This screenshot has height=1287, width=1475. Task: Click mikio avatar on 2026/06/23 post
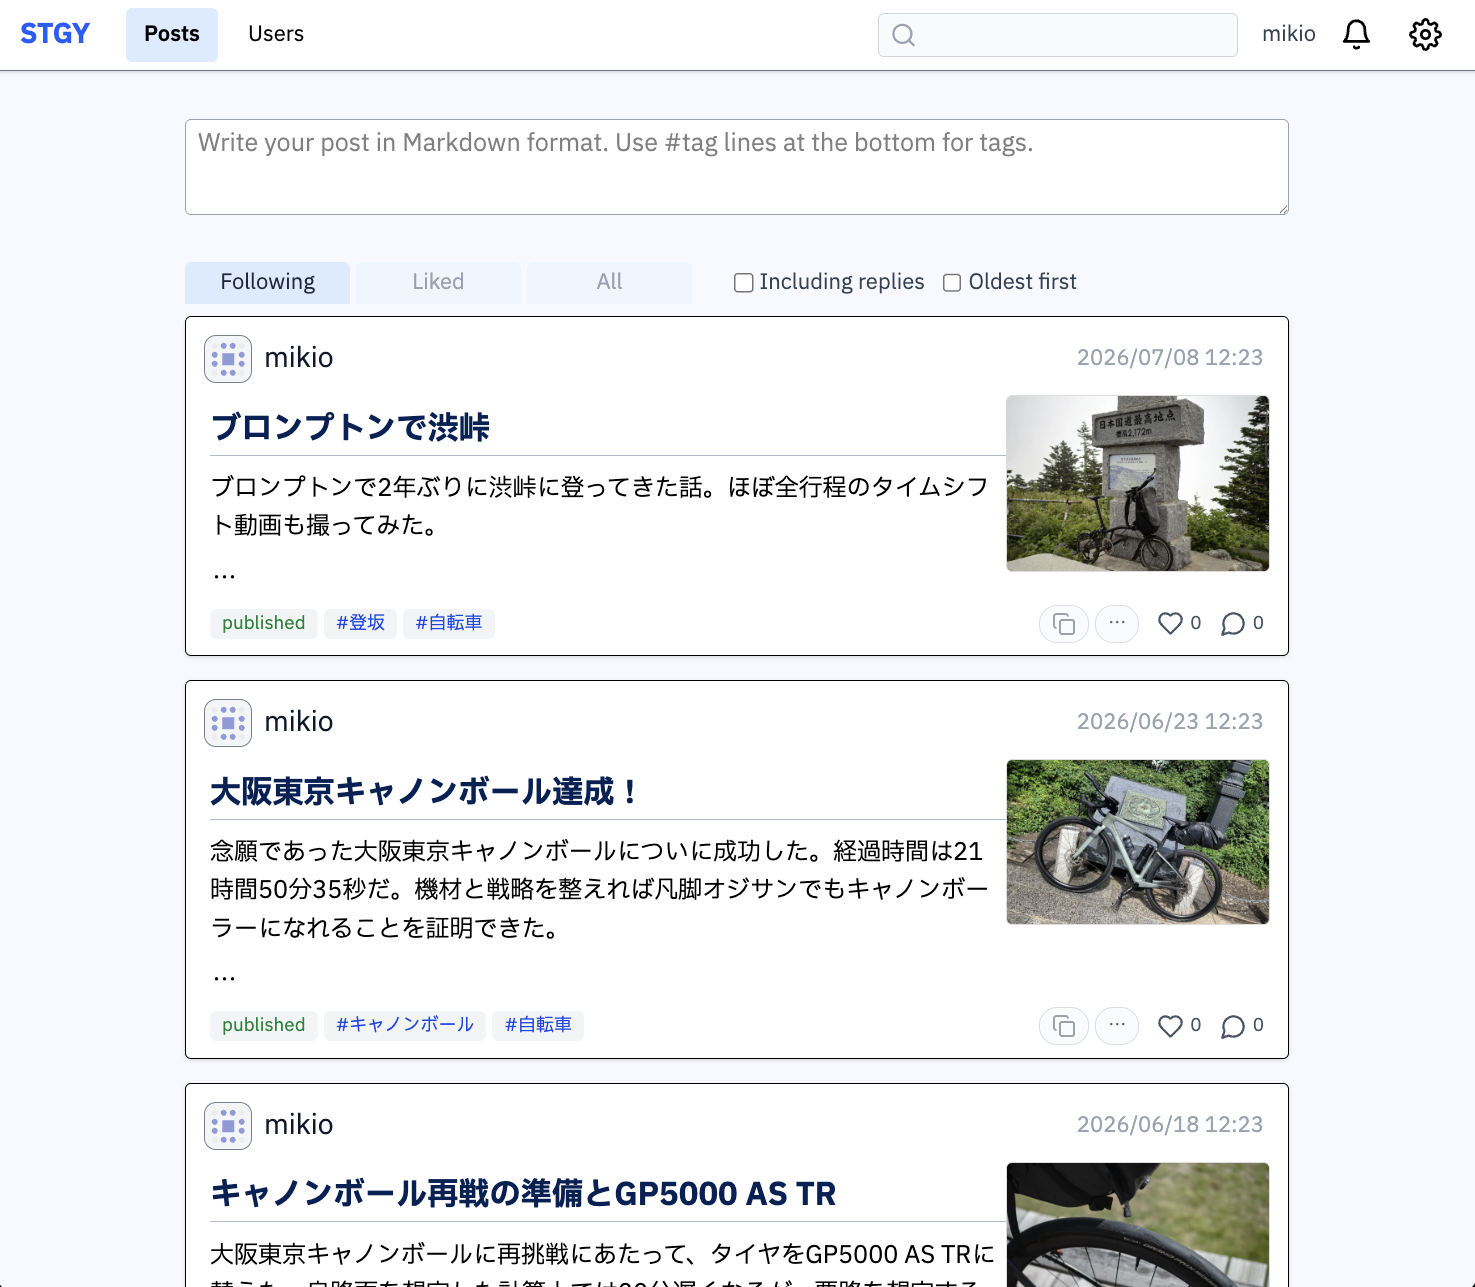click(x=228, y=722)
